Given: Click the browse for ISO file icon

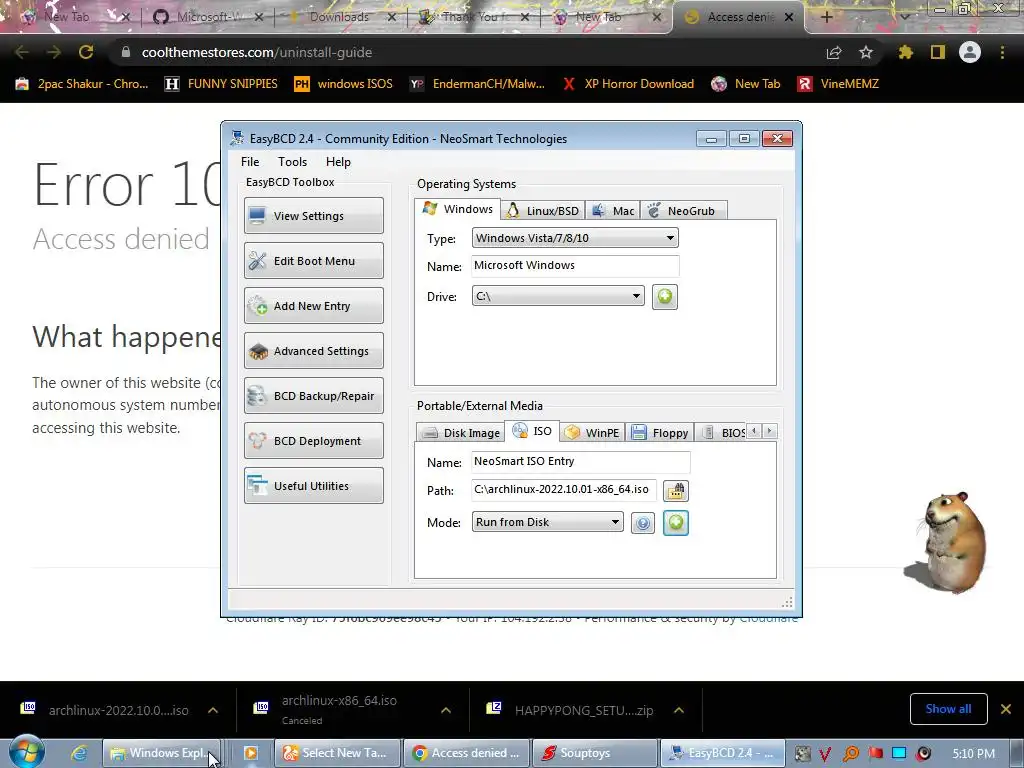Looking at the screenshot, I should [x=675, y=490].
